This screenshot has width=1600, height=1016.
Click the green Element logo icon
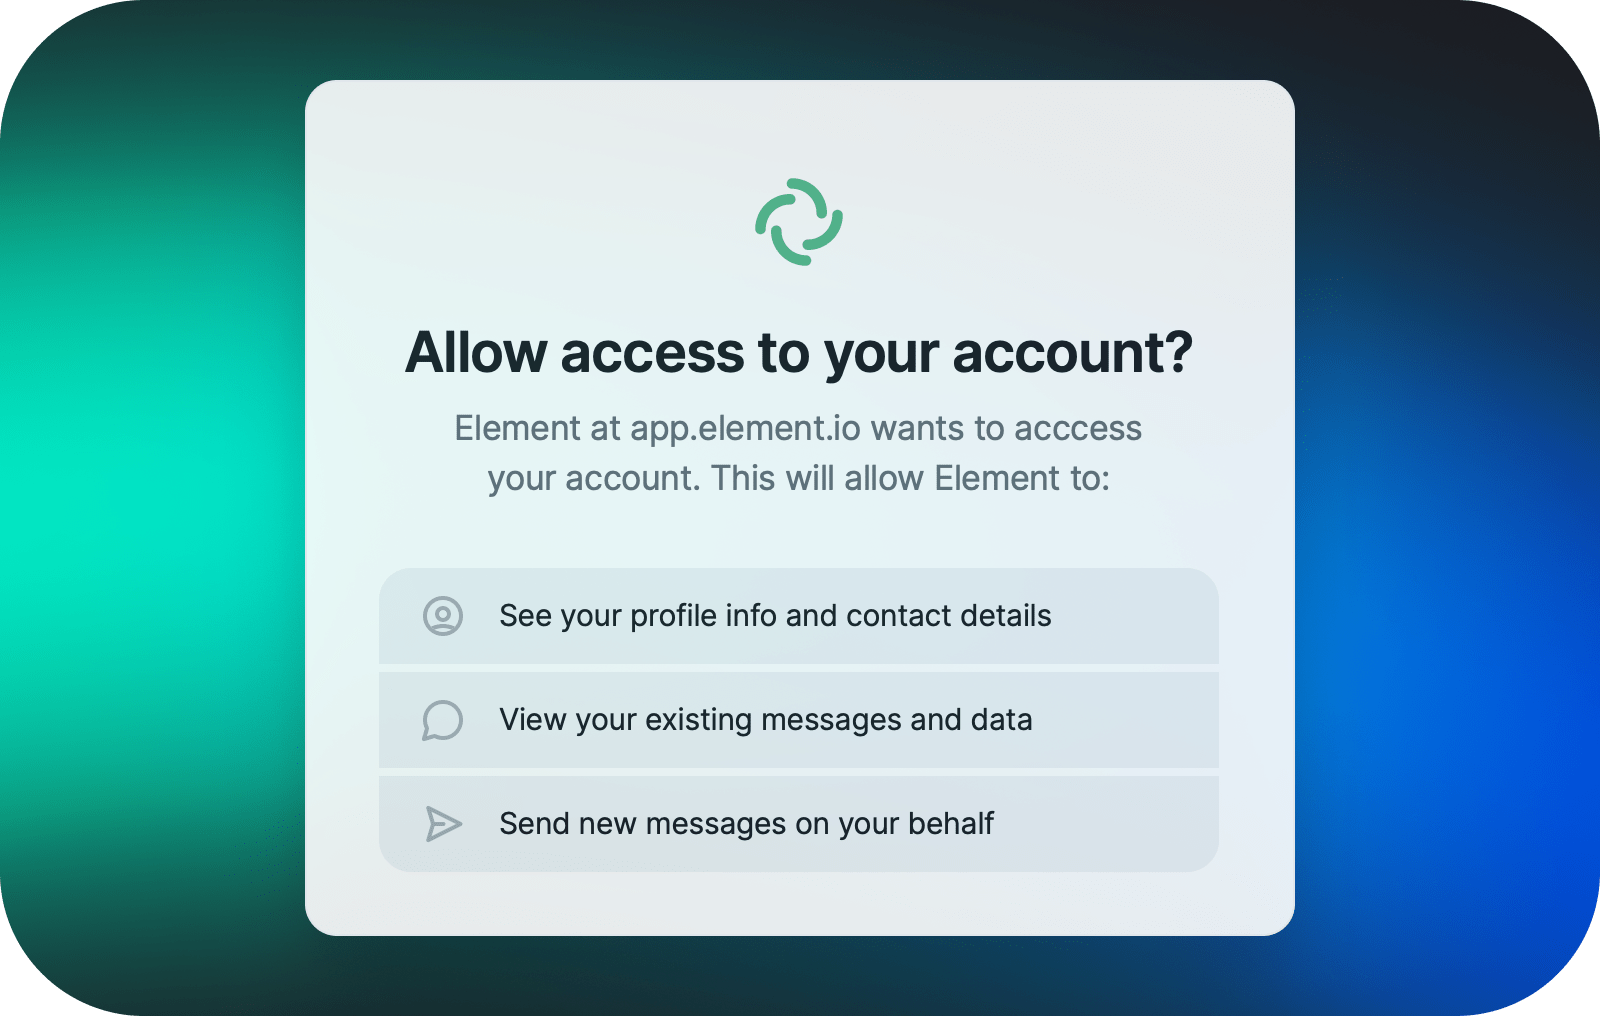pyautogui.click(x=799, y=222)
